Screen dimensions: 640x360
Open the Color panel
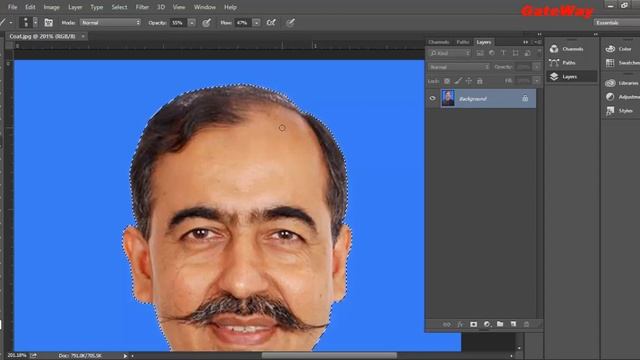click(x=621, y=49)
